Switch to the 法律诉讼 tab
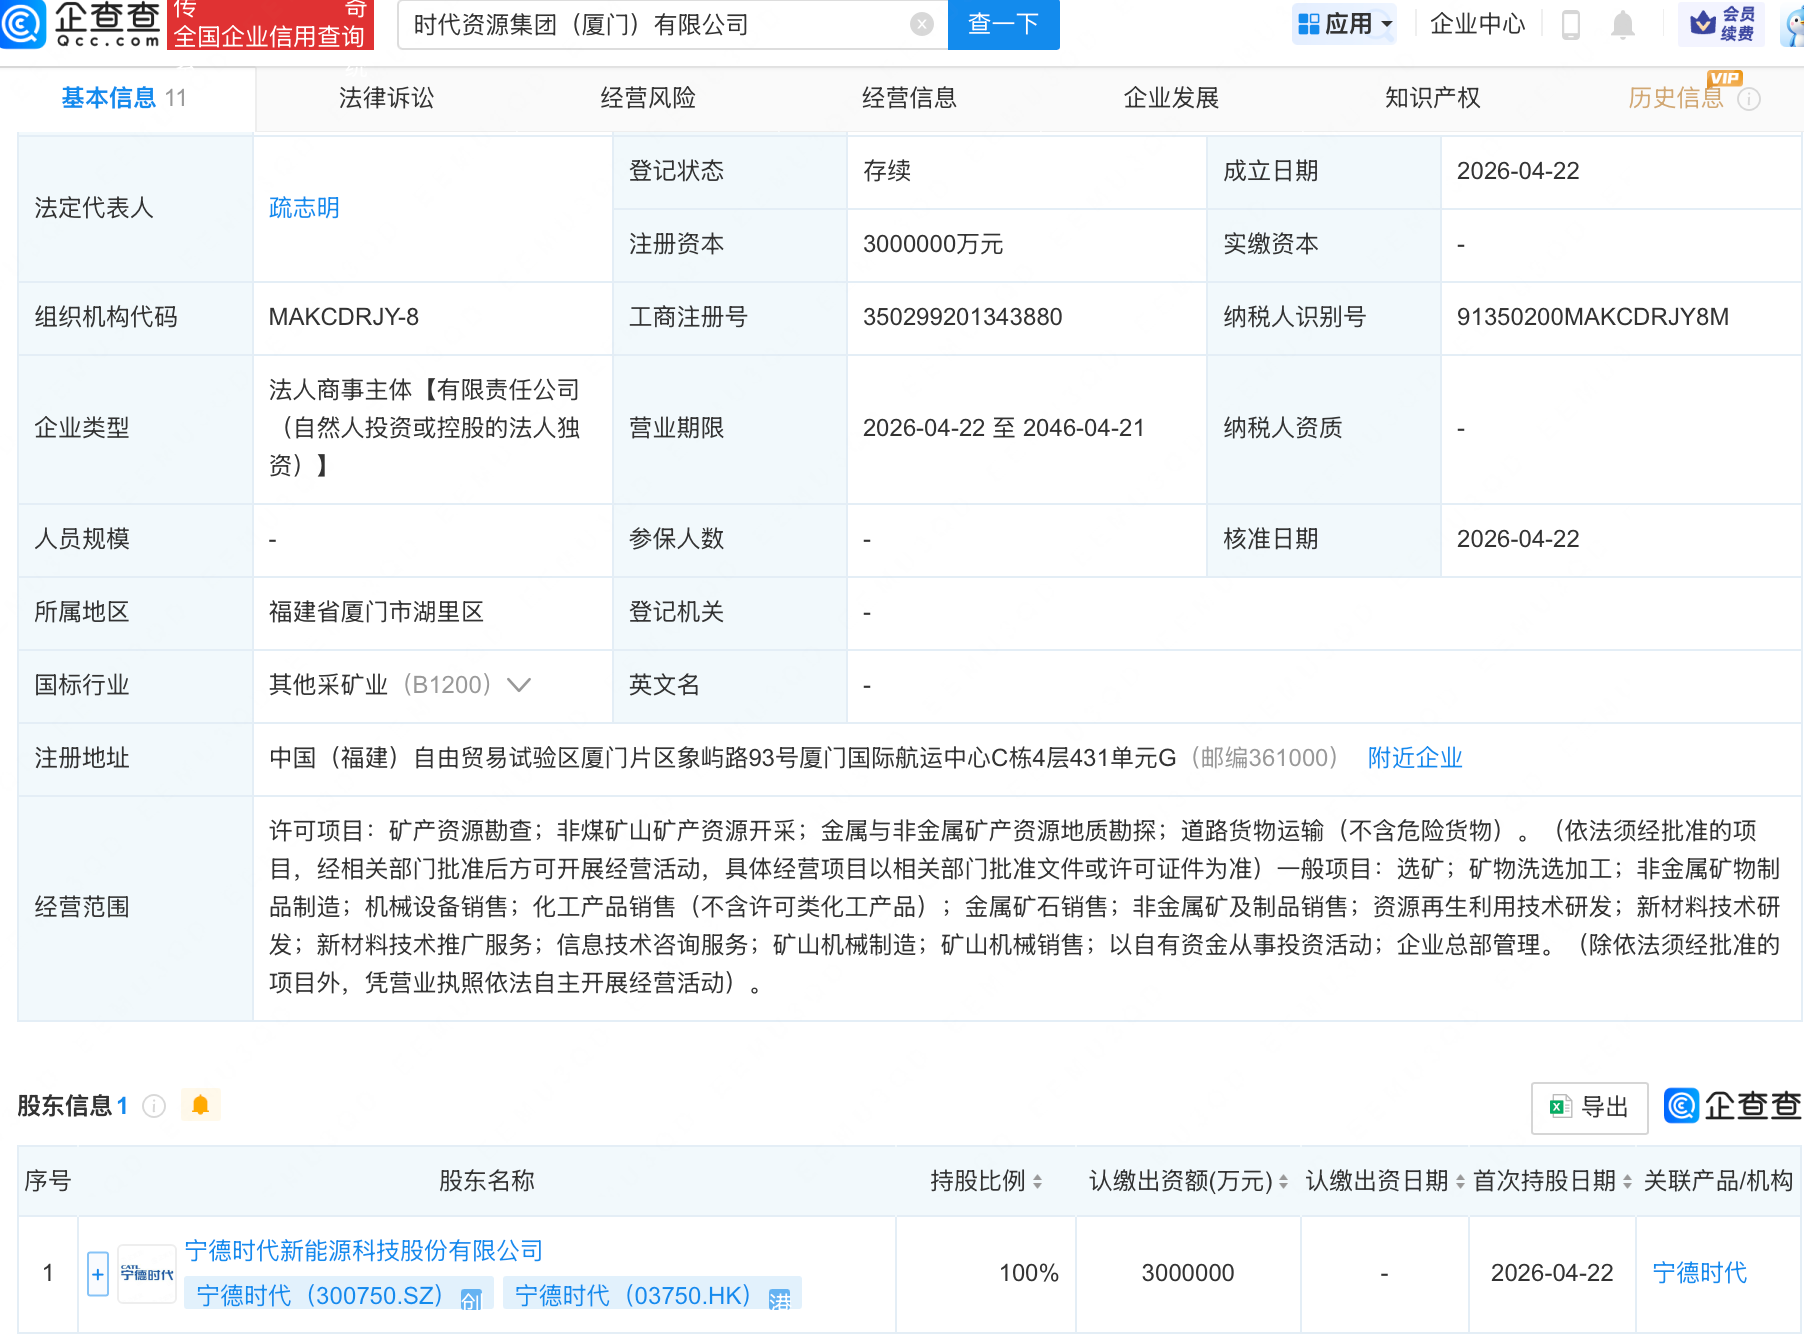1804x1338 pixels. [386, 98]
